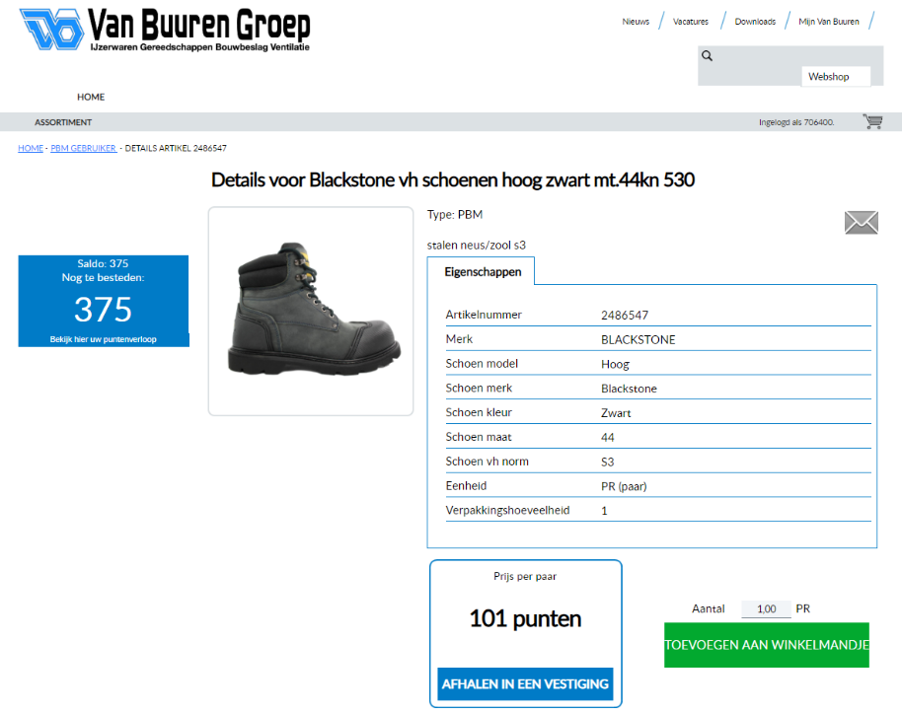Open the Downloads menu link
The height and width of the screenshot is (712, 902).
[x=755, y=22]
